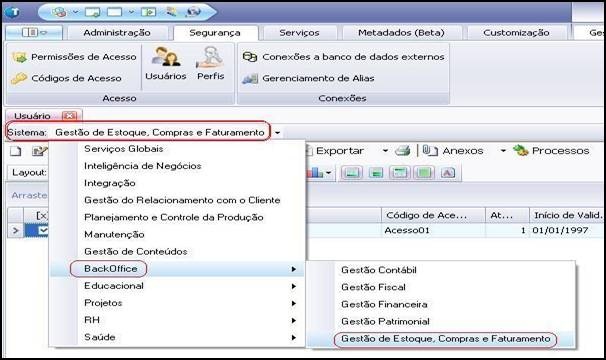The height and width of the screenshot is (360, 606).
Task: Click the At... column header
Action: coord(507,215)
